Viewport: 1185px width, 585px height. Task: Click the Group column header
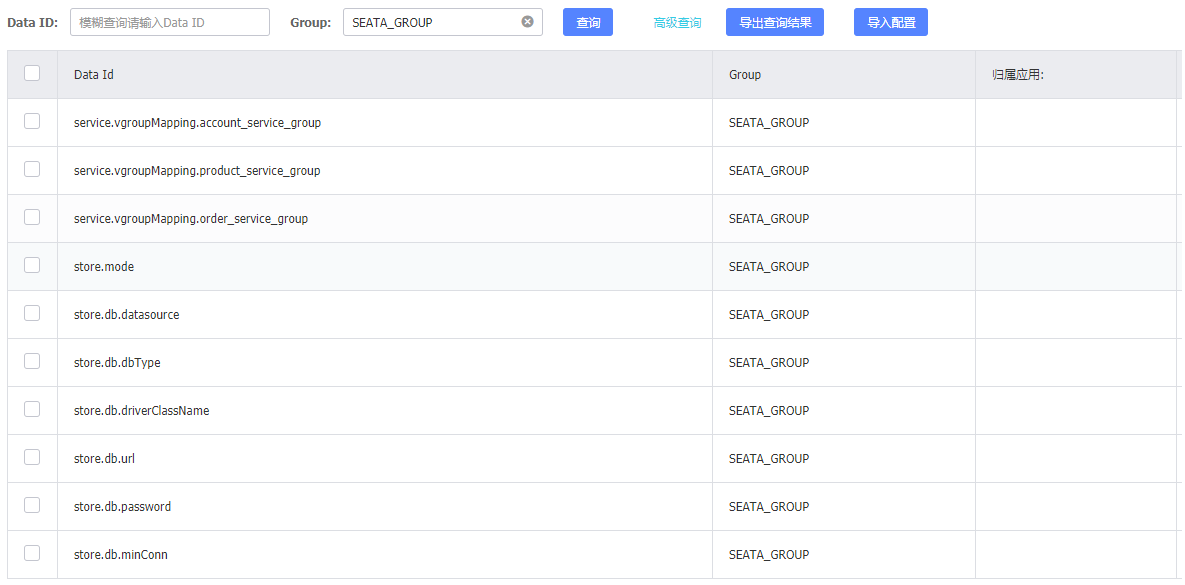(843, 75)
